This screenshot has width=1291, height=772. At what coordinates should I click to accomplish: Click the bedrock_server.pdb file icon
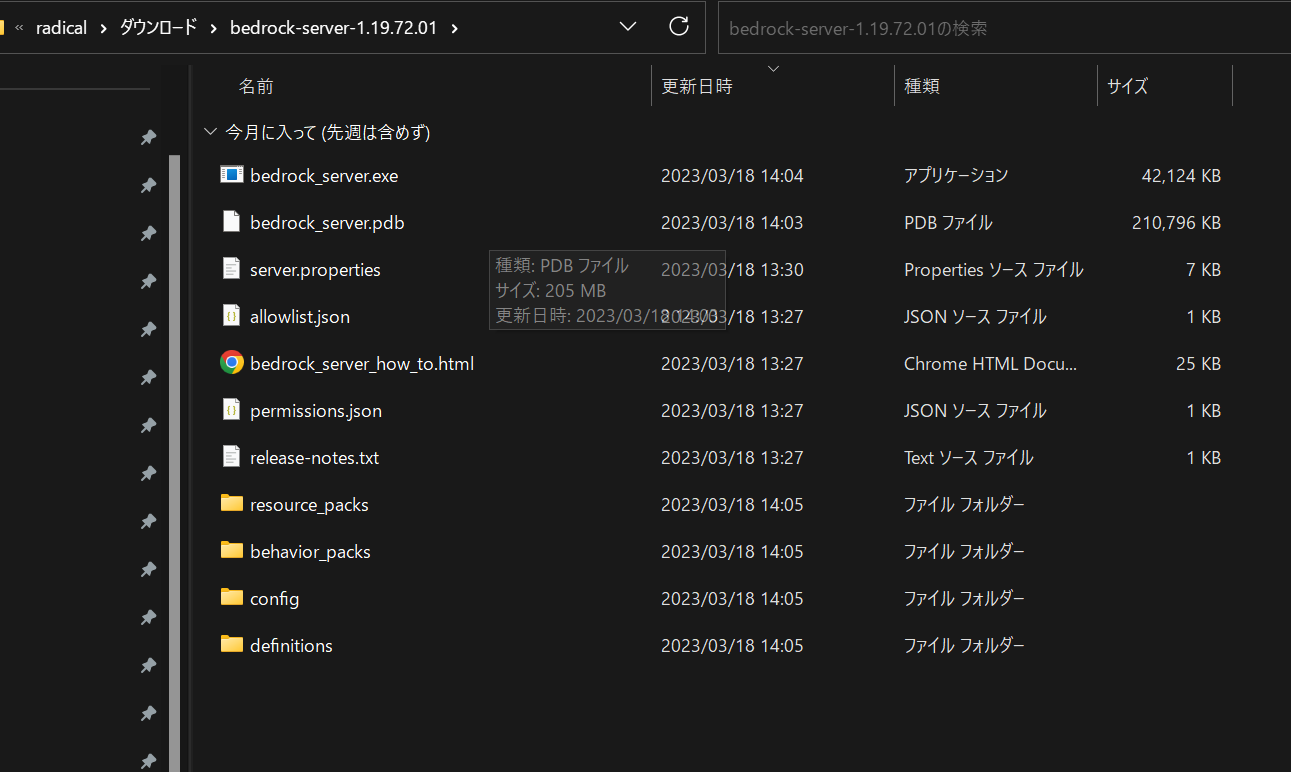coord(231,222)
